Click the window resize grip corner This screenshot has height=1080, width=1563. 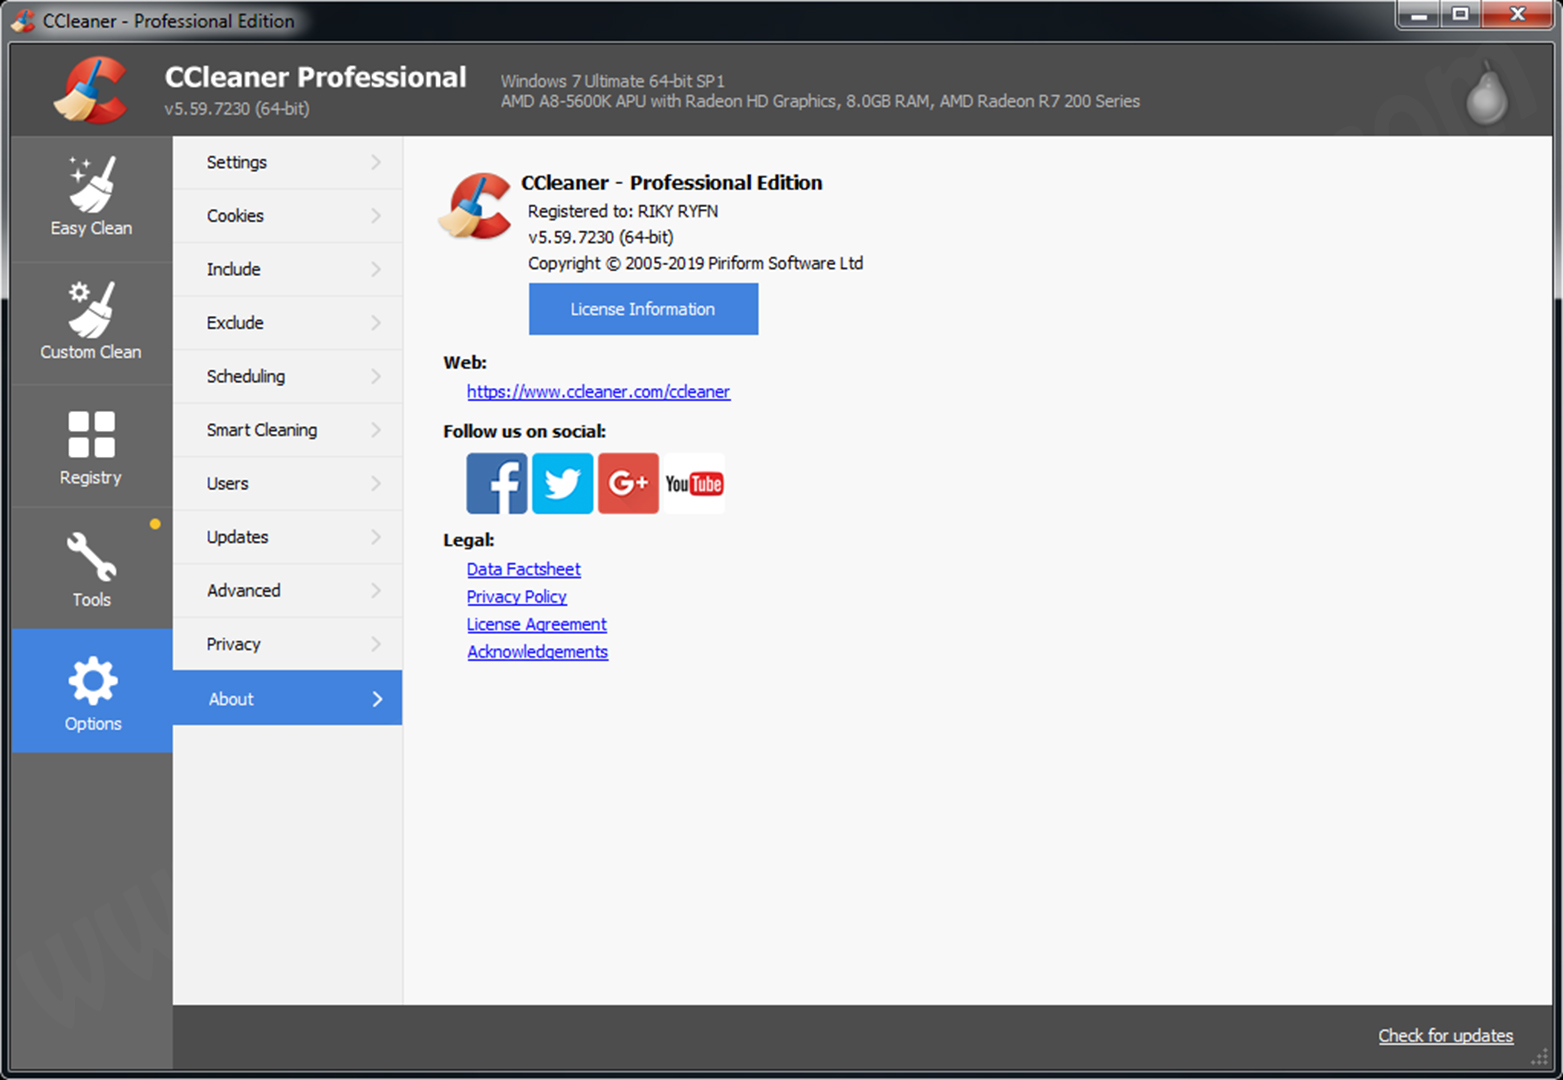coord(1540,1058)
